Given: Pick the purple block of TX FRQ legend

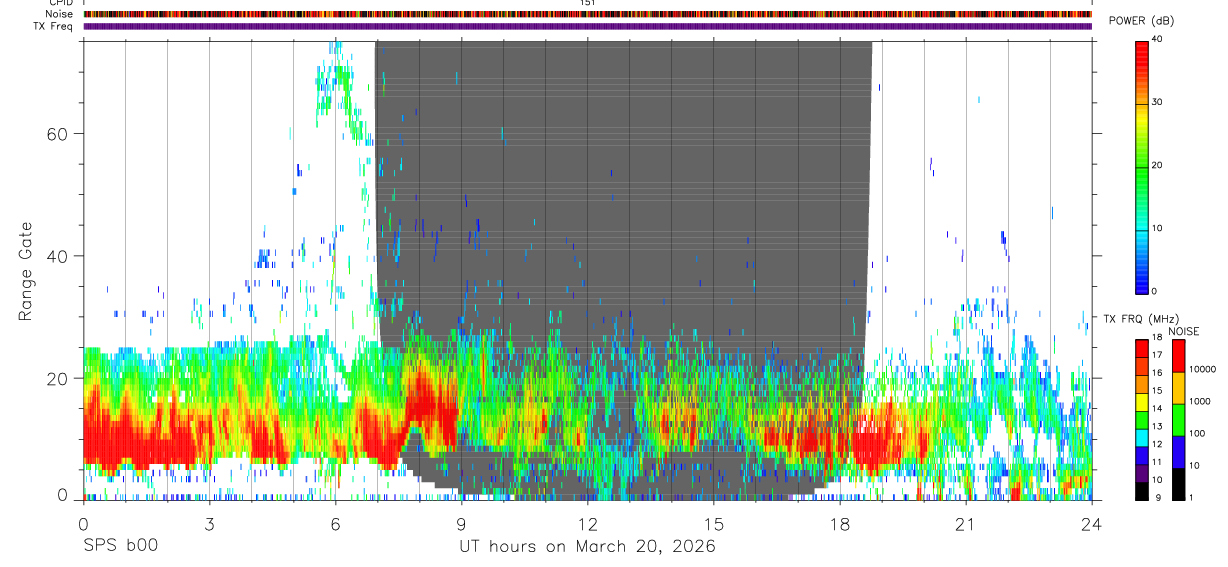Looking at the screenshot, I should [1142, 474].
